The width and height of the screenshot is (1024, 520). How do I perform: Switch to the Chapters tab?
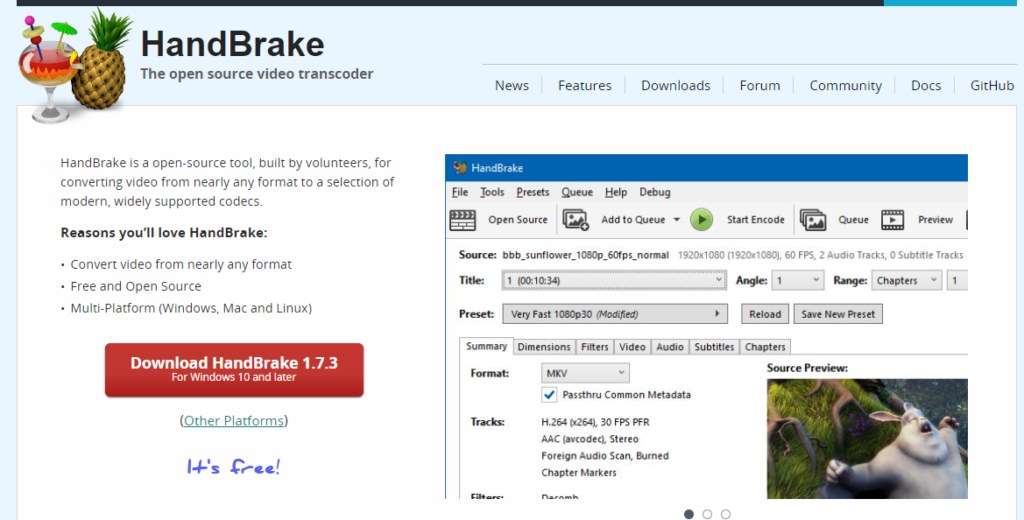point(765,347)
